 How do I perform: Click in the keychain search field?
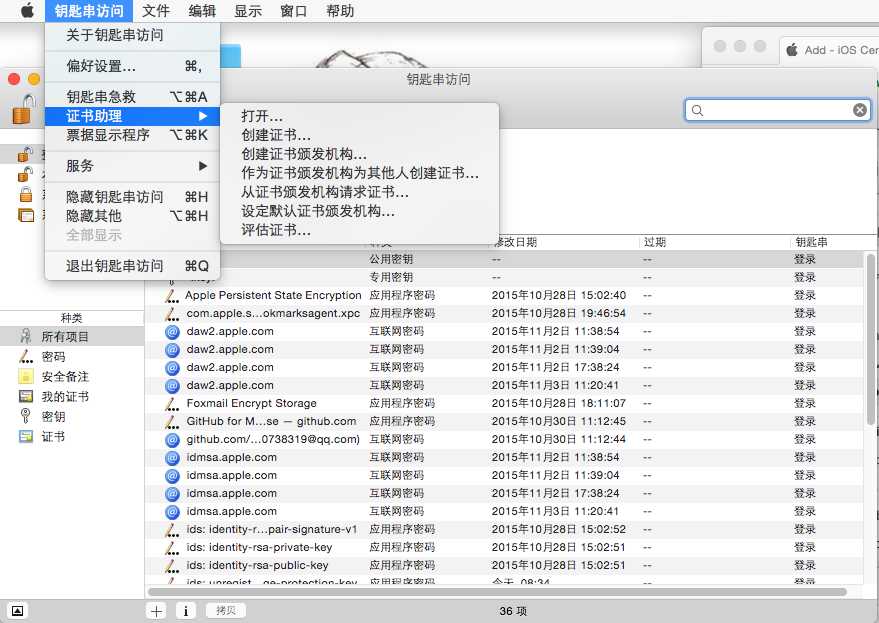pyautogui.click(x=778, y=110)
